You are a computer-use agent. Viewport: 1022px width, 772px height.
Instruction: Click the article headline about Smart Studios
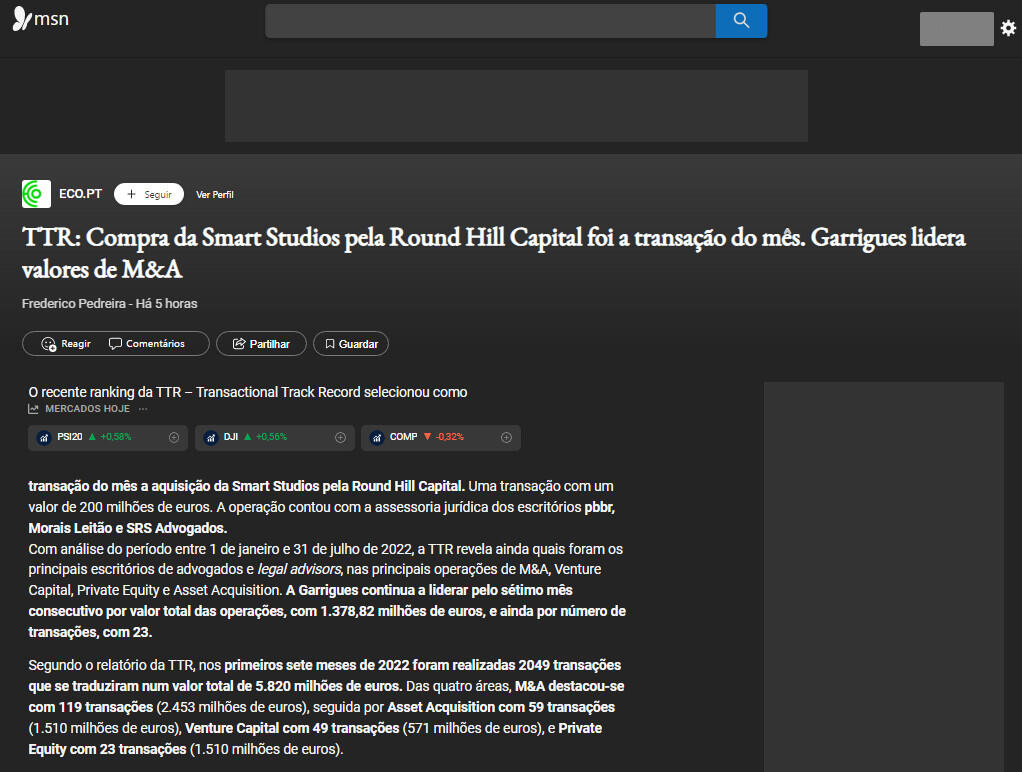(493, 253)
